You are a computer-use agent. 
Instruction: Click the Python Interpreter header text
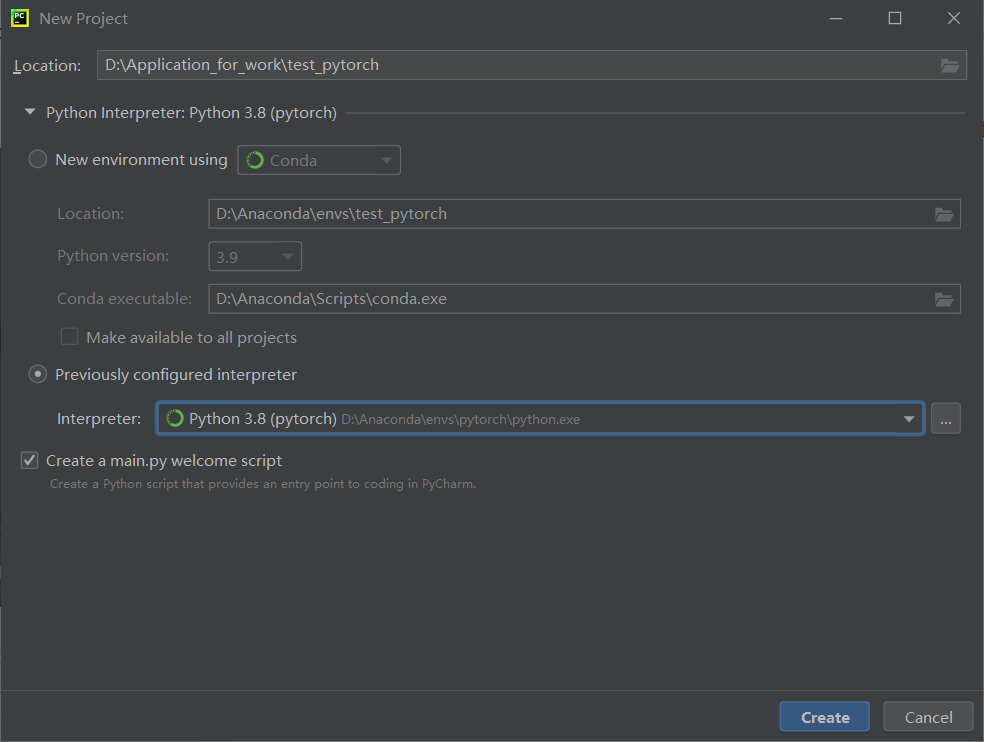pyautogui.click(x=191, y=112)
